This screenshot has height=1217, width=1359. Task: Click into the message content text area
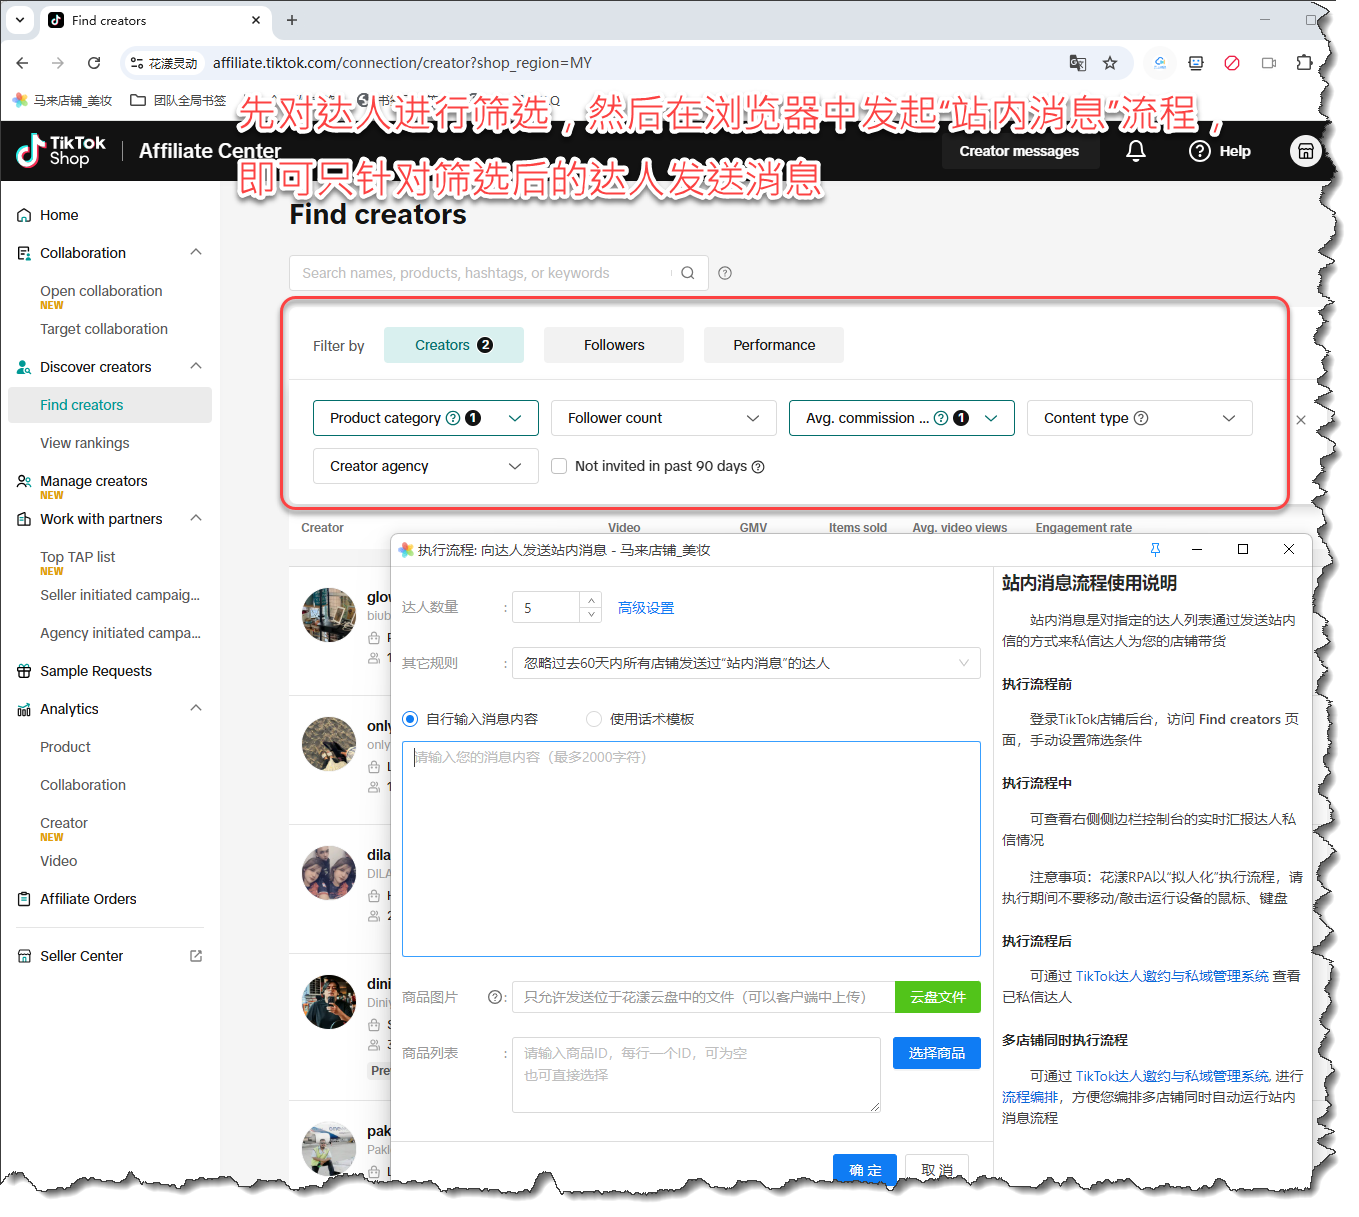coord(690,850)
